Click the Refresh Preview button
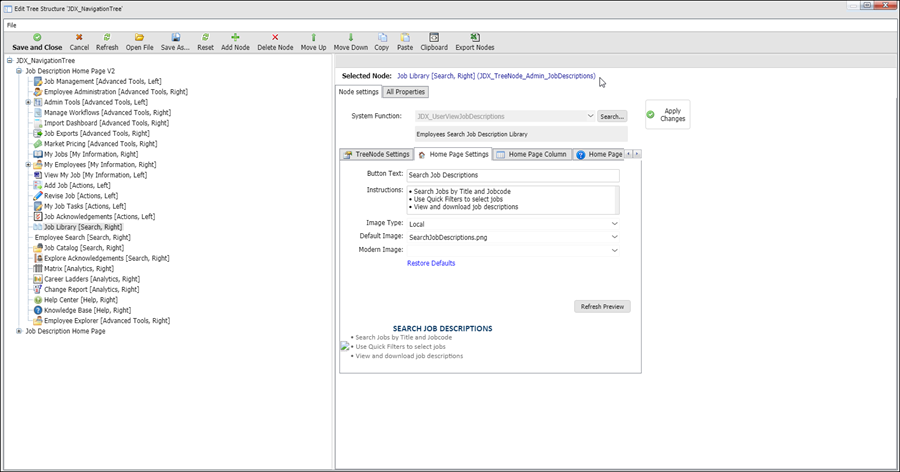The width and height of the screenshot is (900, 472). tap(602, 306)
